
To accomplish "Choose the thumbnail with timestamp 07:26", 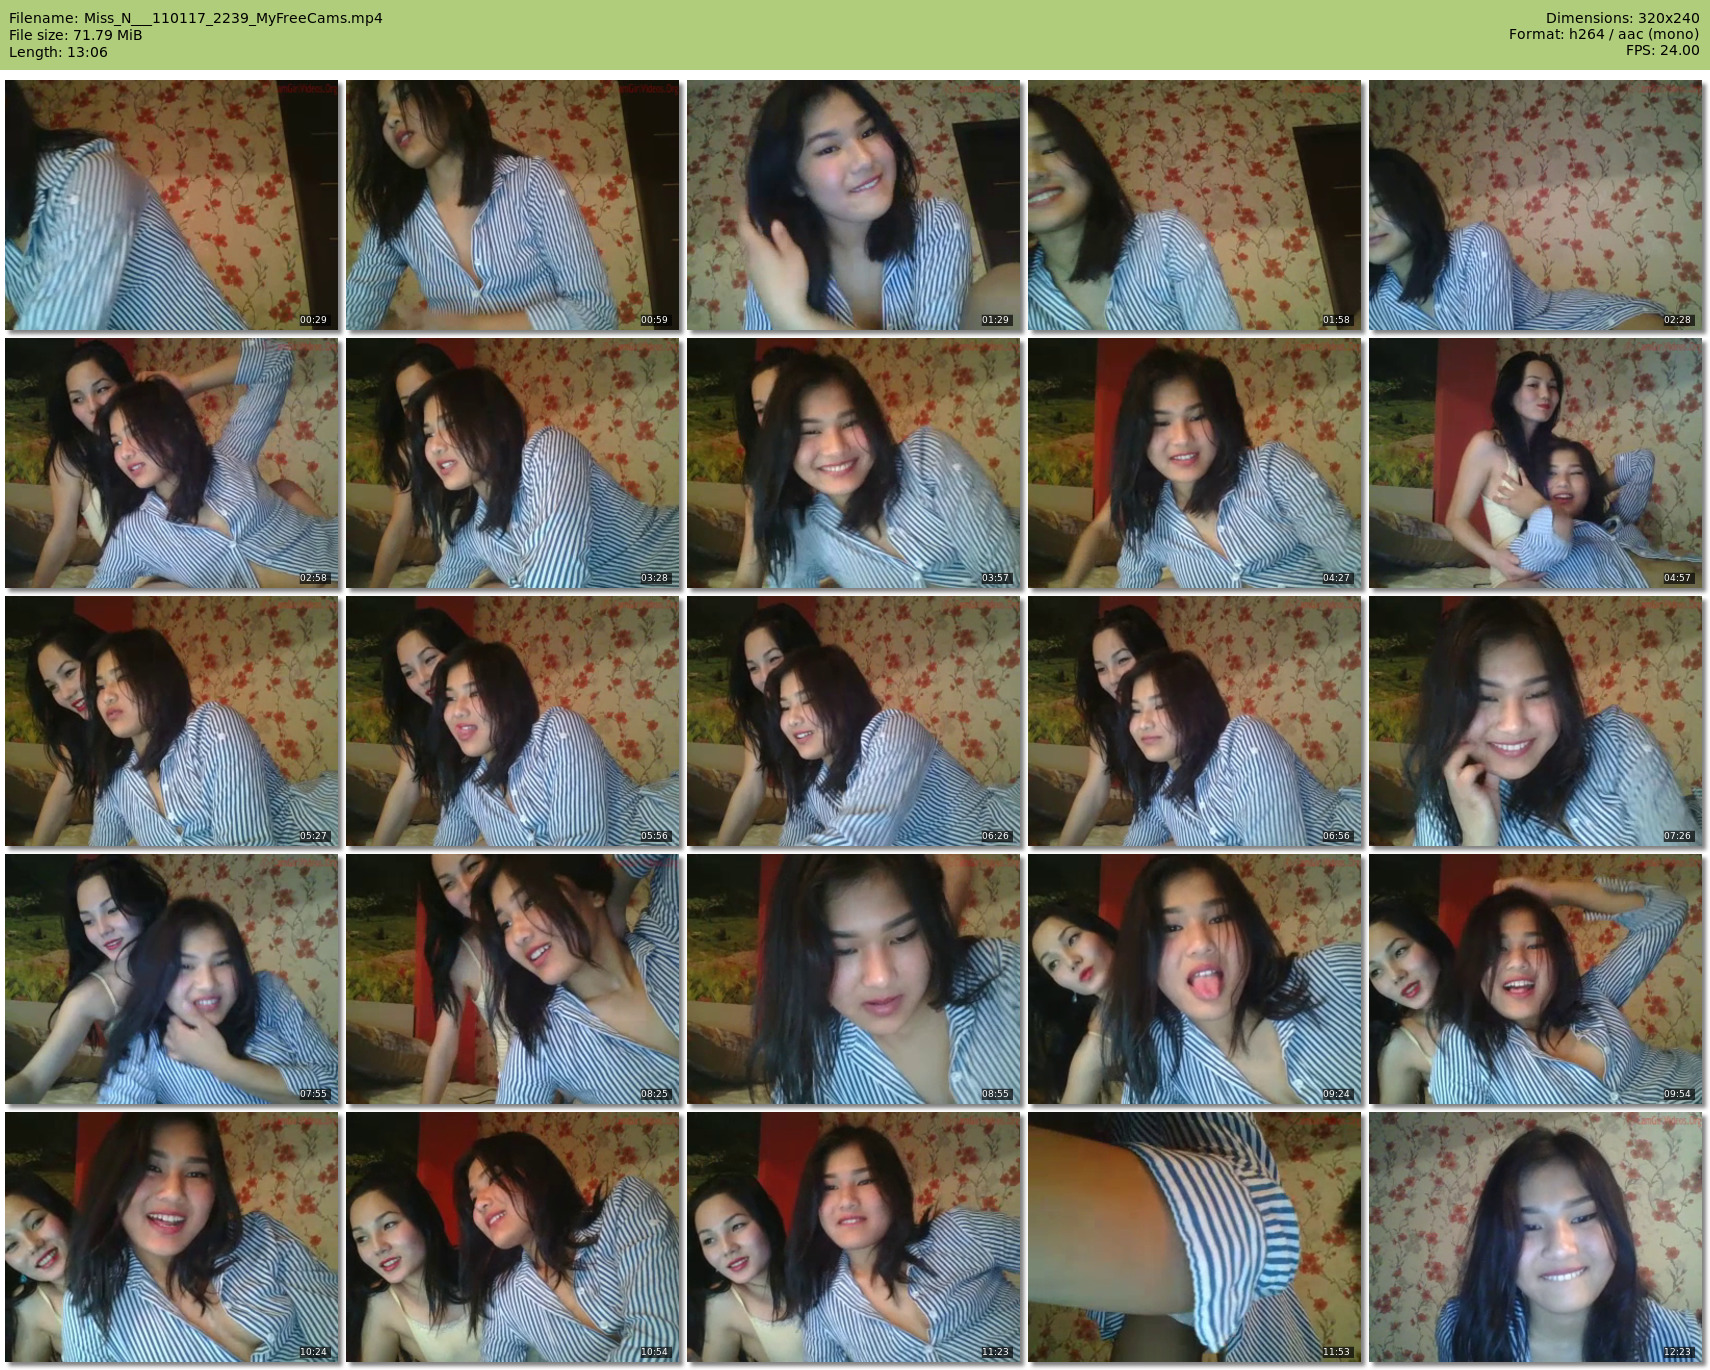I will 1536,721.
